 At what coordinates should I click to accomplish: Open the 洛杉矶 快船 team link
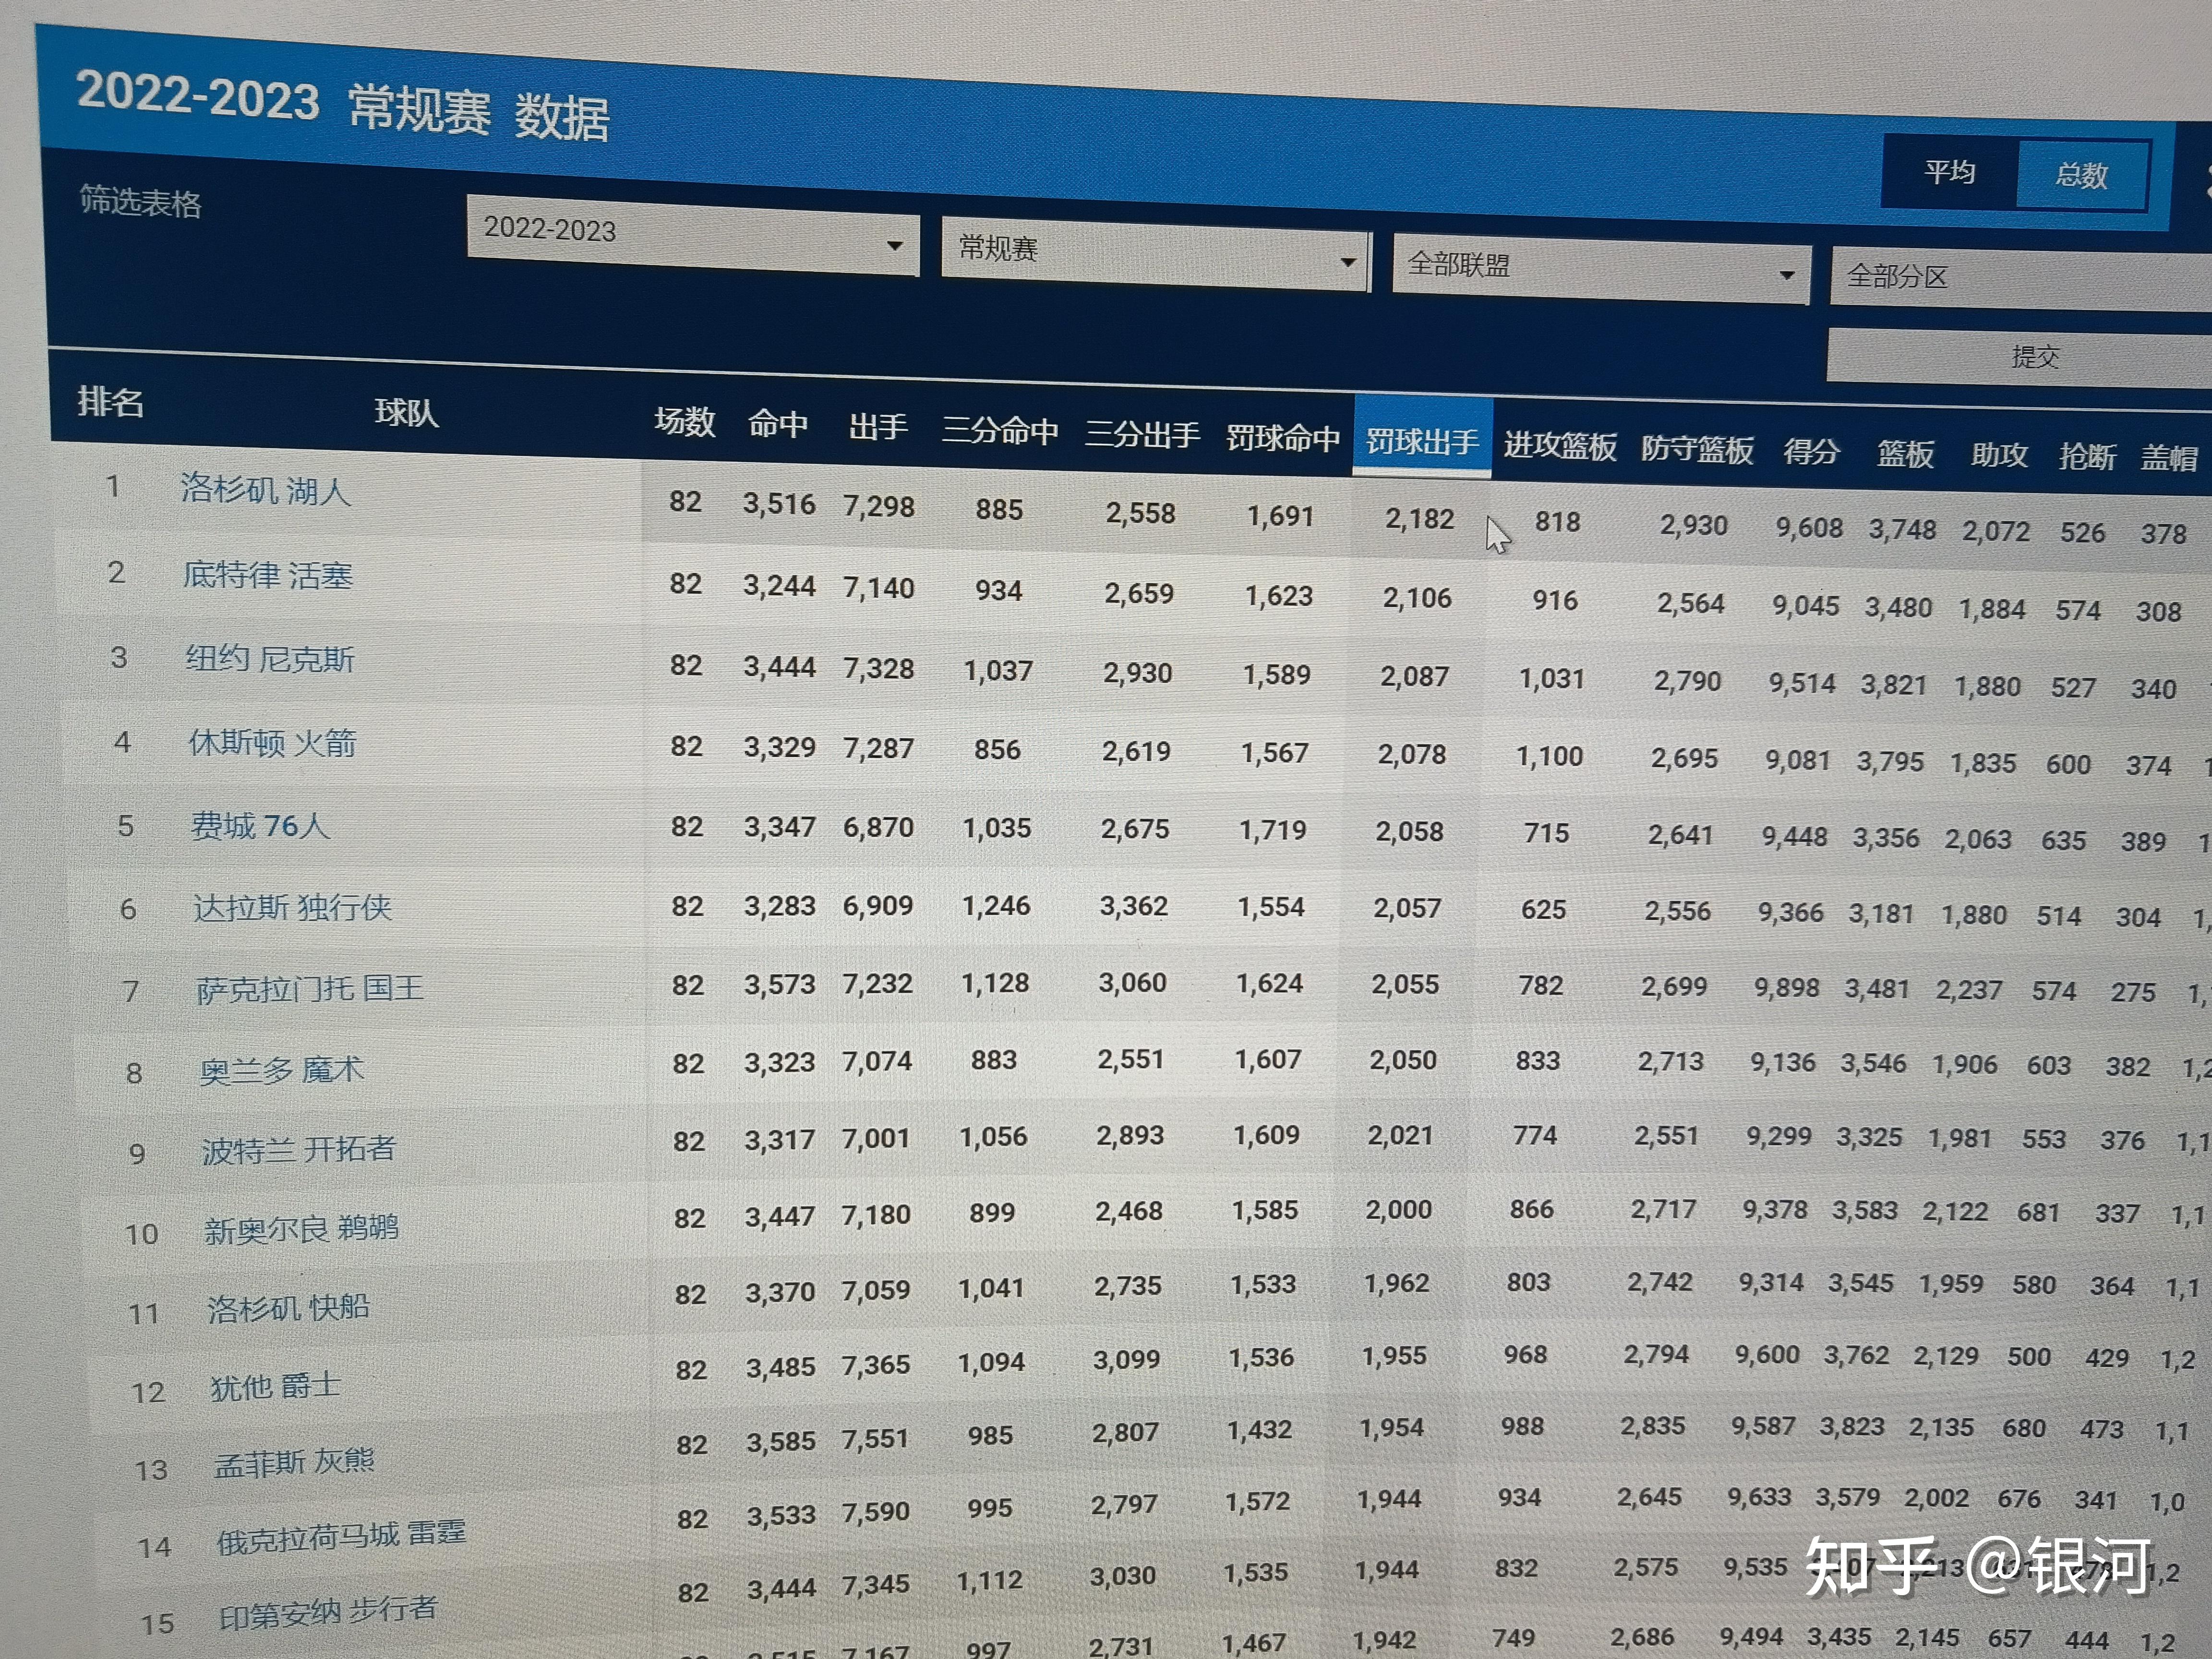pos(289,1308)
